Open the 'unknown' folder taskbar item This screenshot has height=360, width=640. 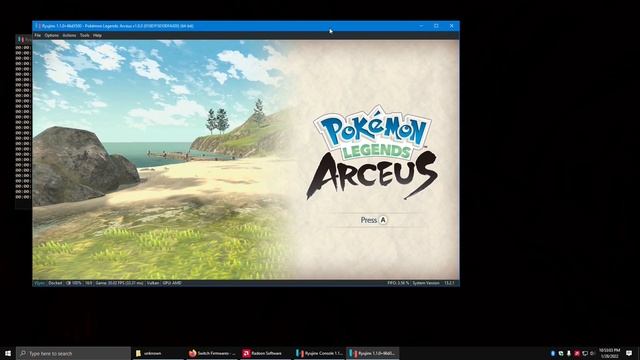158,353
